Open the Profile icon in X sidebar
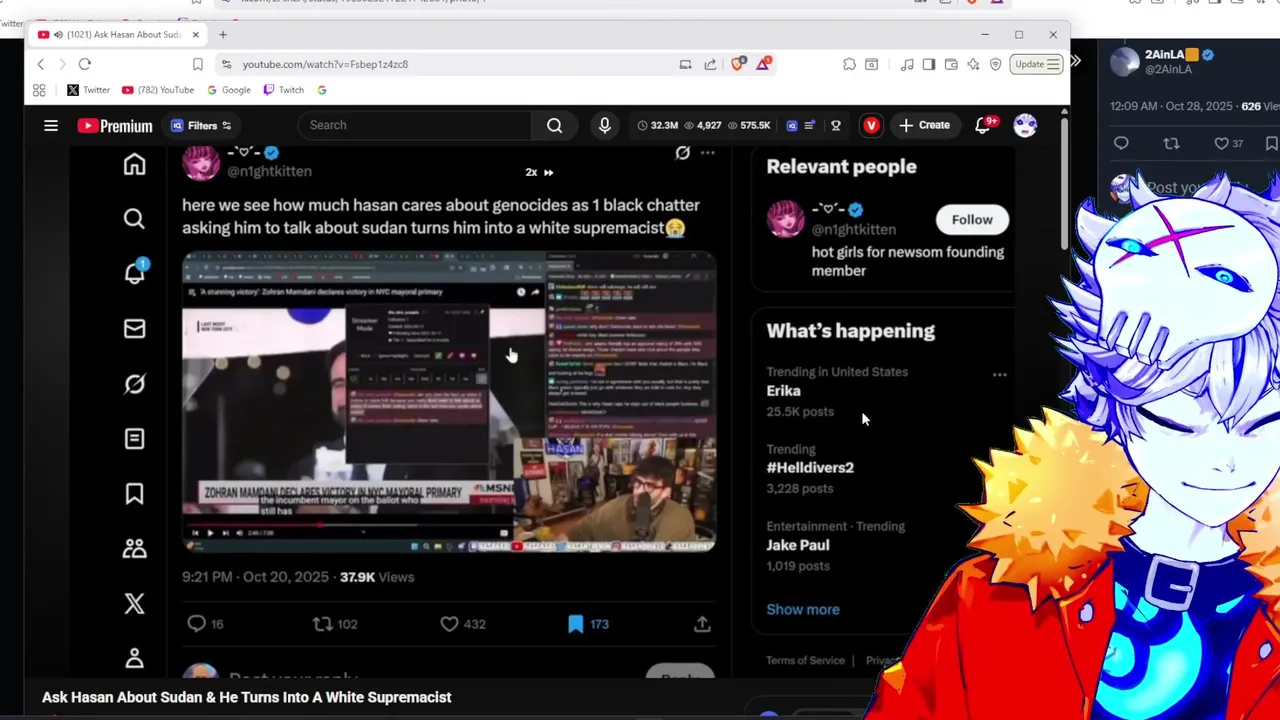 134,658
